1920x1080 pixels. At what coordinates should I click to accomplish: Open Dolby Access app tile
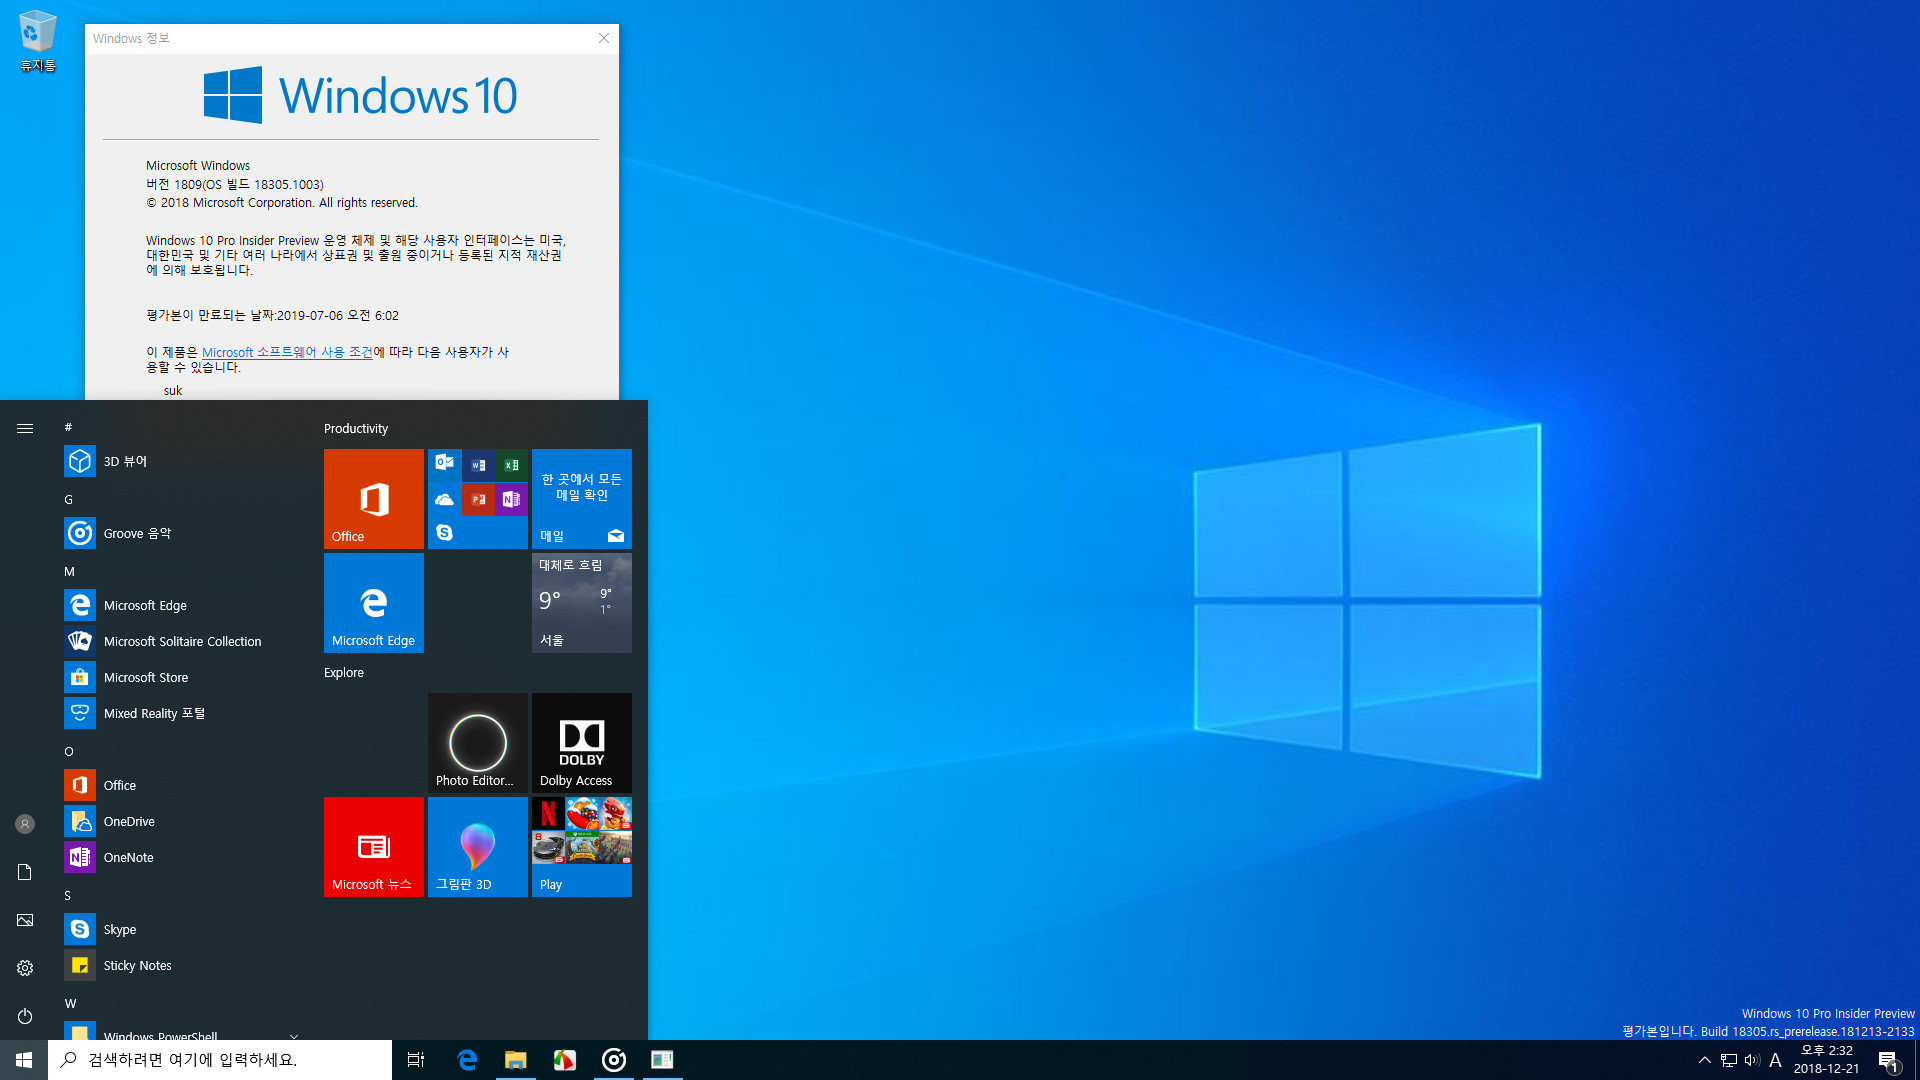582,742
